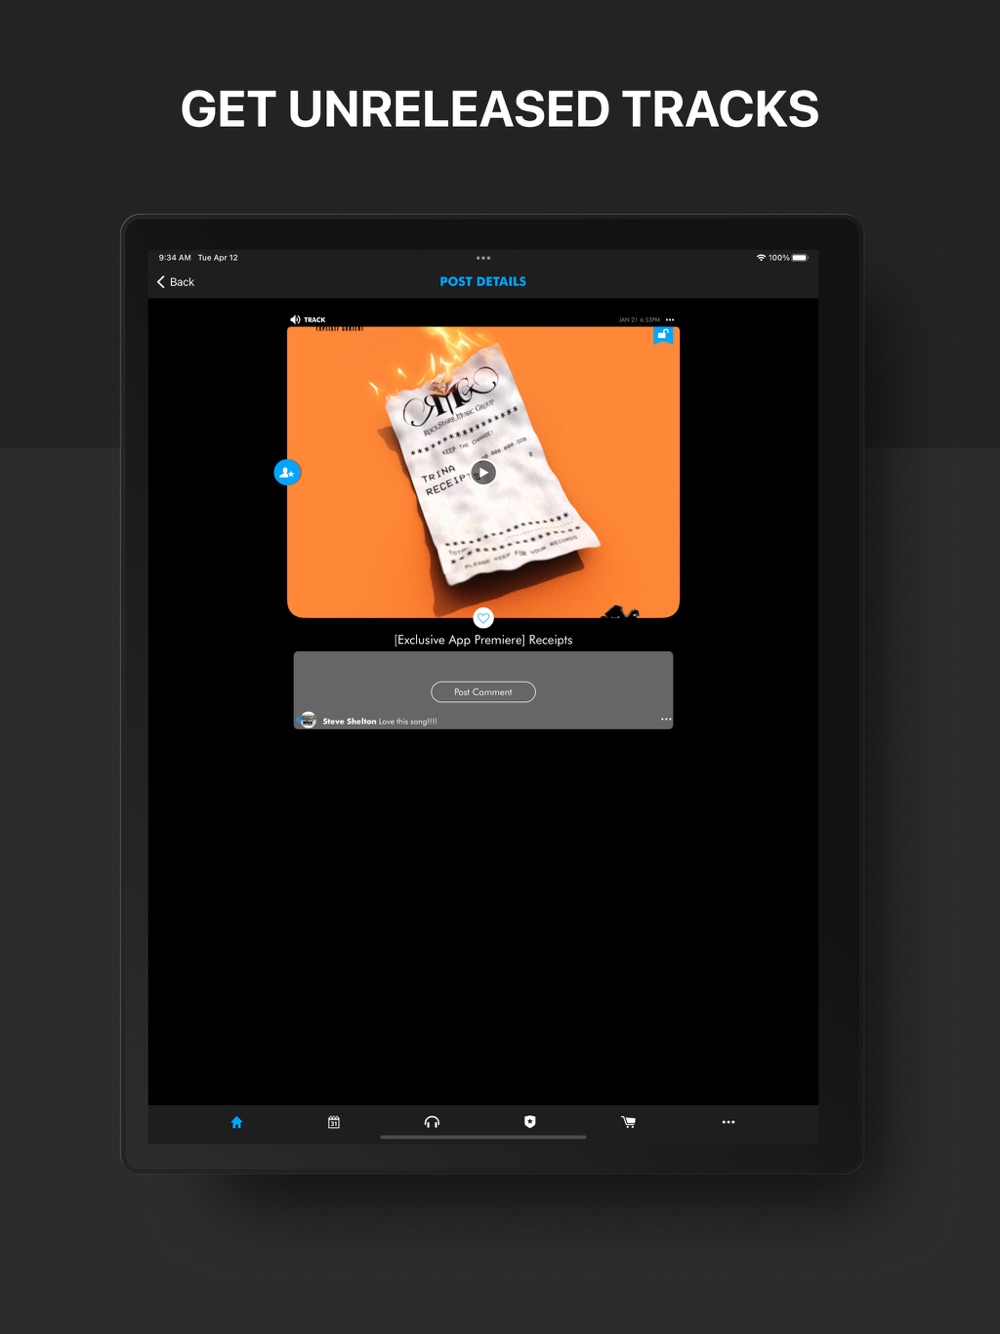
Task: Tap the unlock badge on the artwork
Action: (663, 335)
